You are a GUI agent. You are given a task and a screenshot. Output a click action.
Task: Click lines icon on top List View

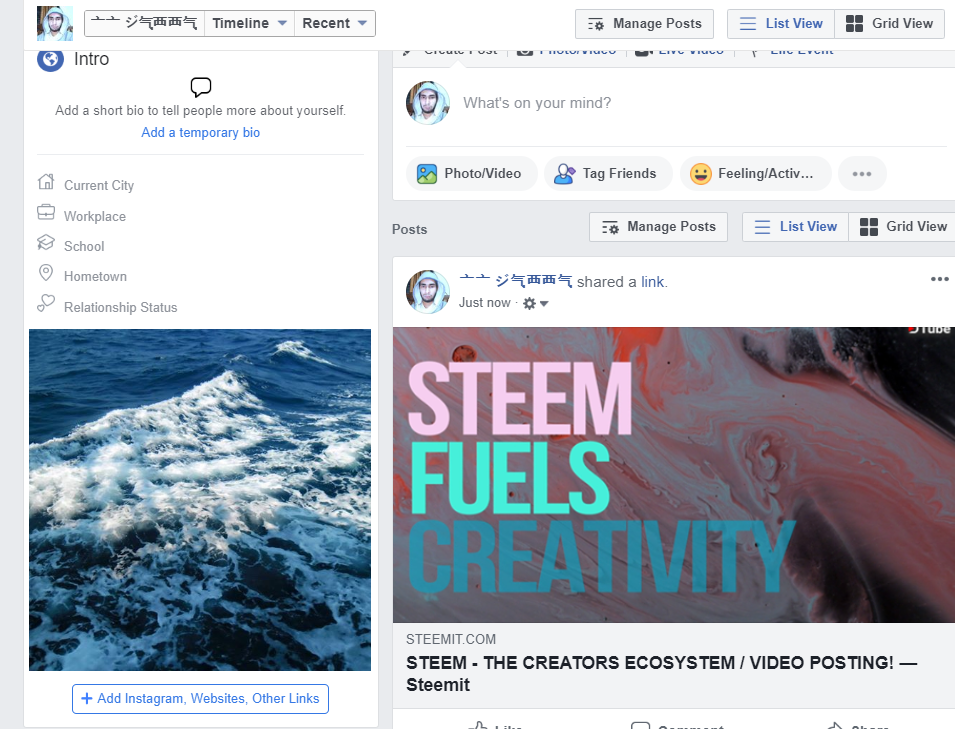tap(748, 24)
